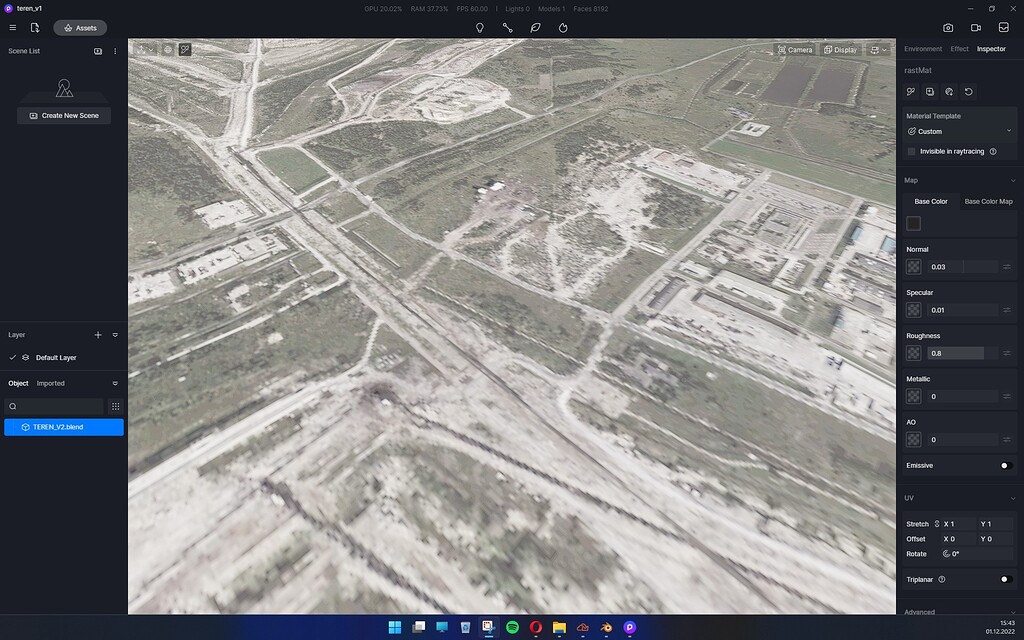This screenshot has height=640, width=1024.
Task: Switch to the Environment tab
Action: (922, 48)
